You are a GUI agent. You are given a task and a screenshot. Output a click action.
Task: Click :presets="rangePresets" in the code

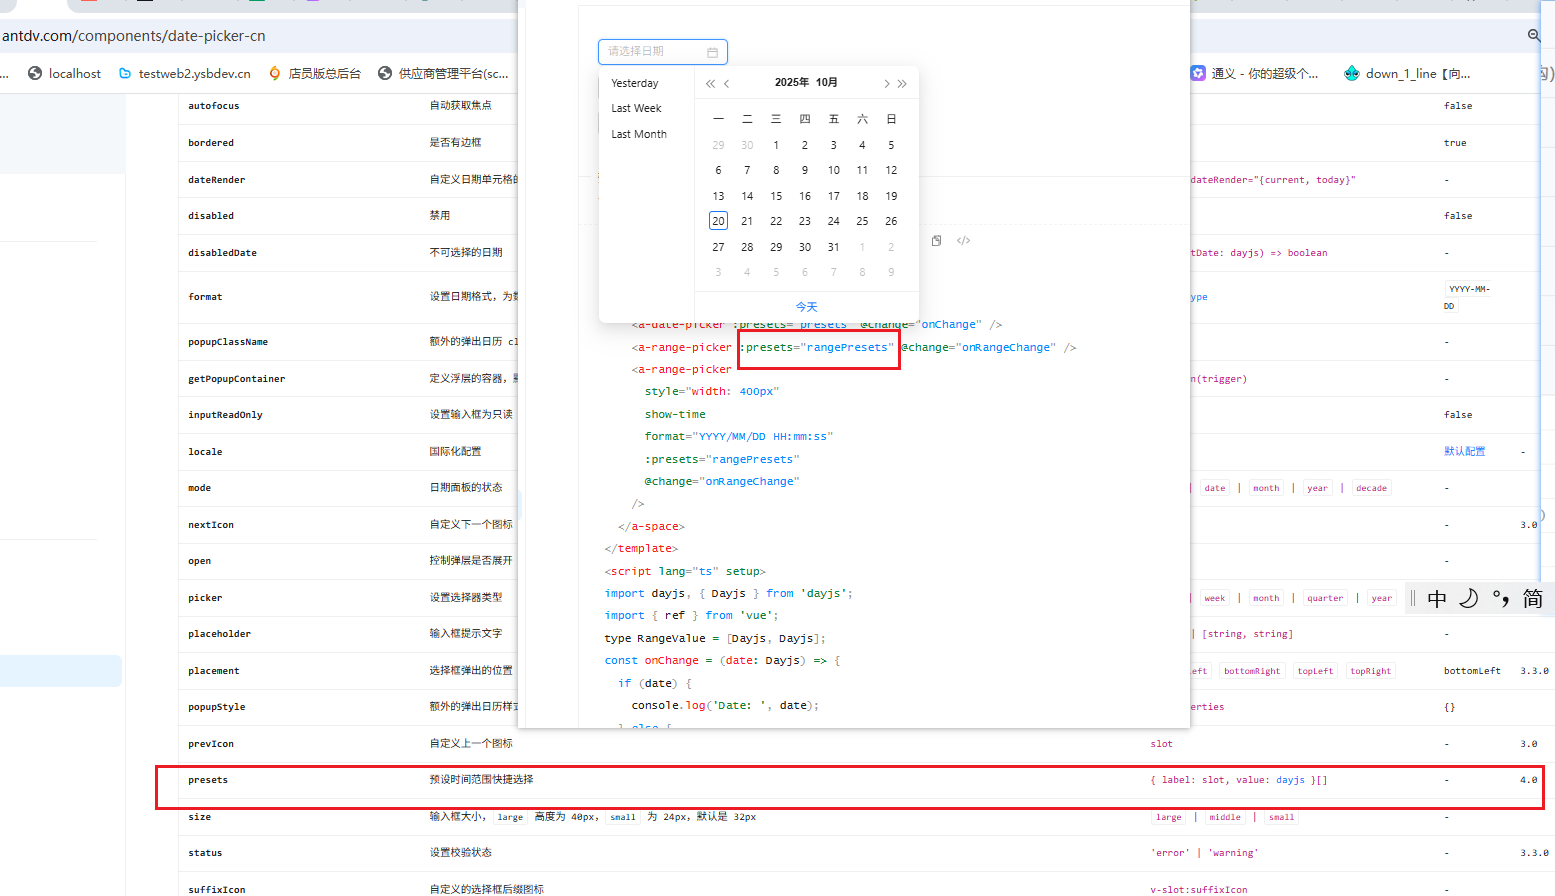click(818, 347)
